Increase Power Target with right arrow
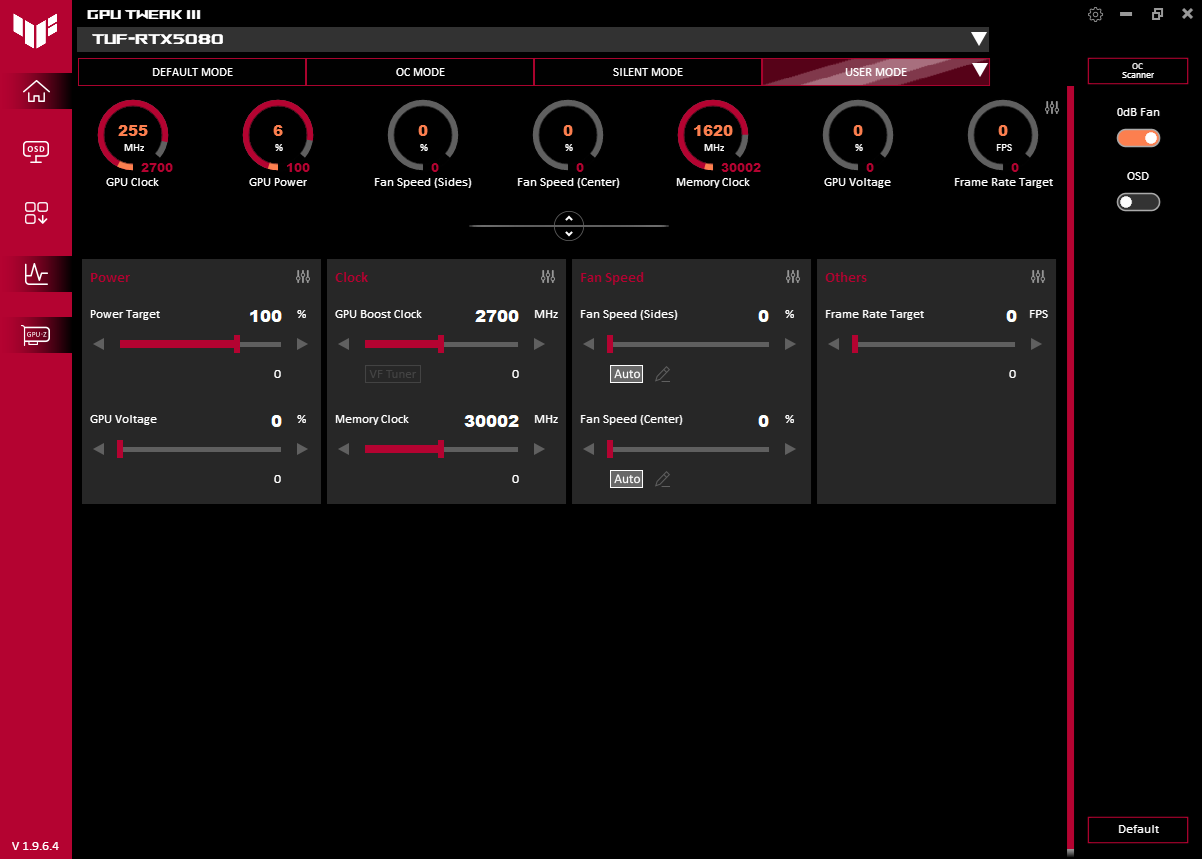The width and height of the screenshot is (1202, 859). (302, 344)
